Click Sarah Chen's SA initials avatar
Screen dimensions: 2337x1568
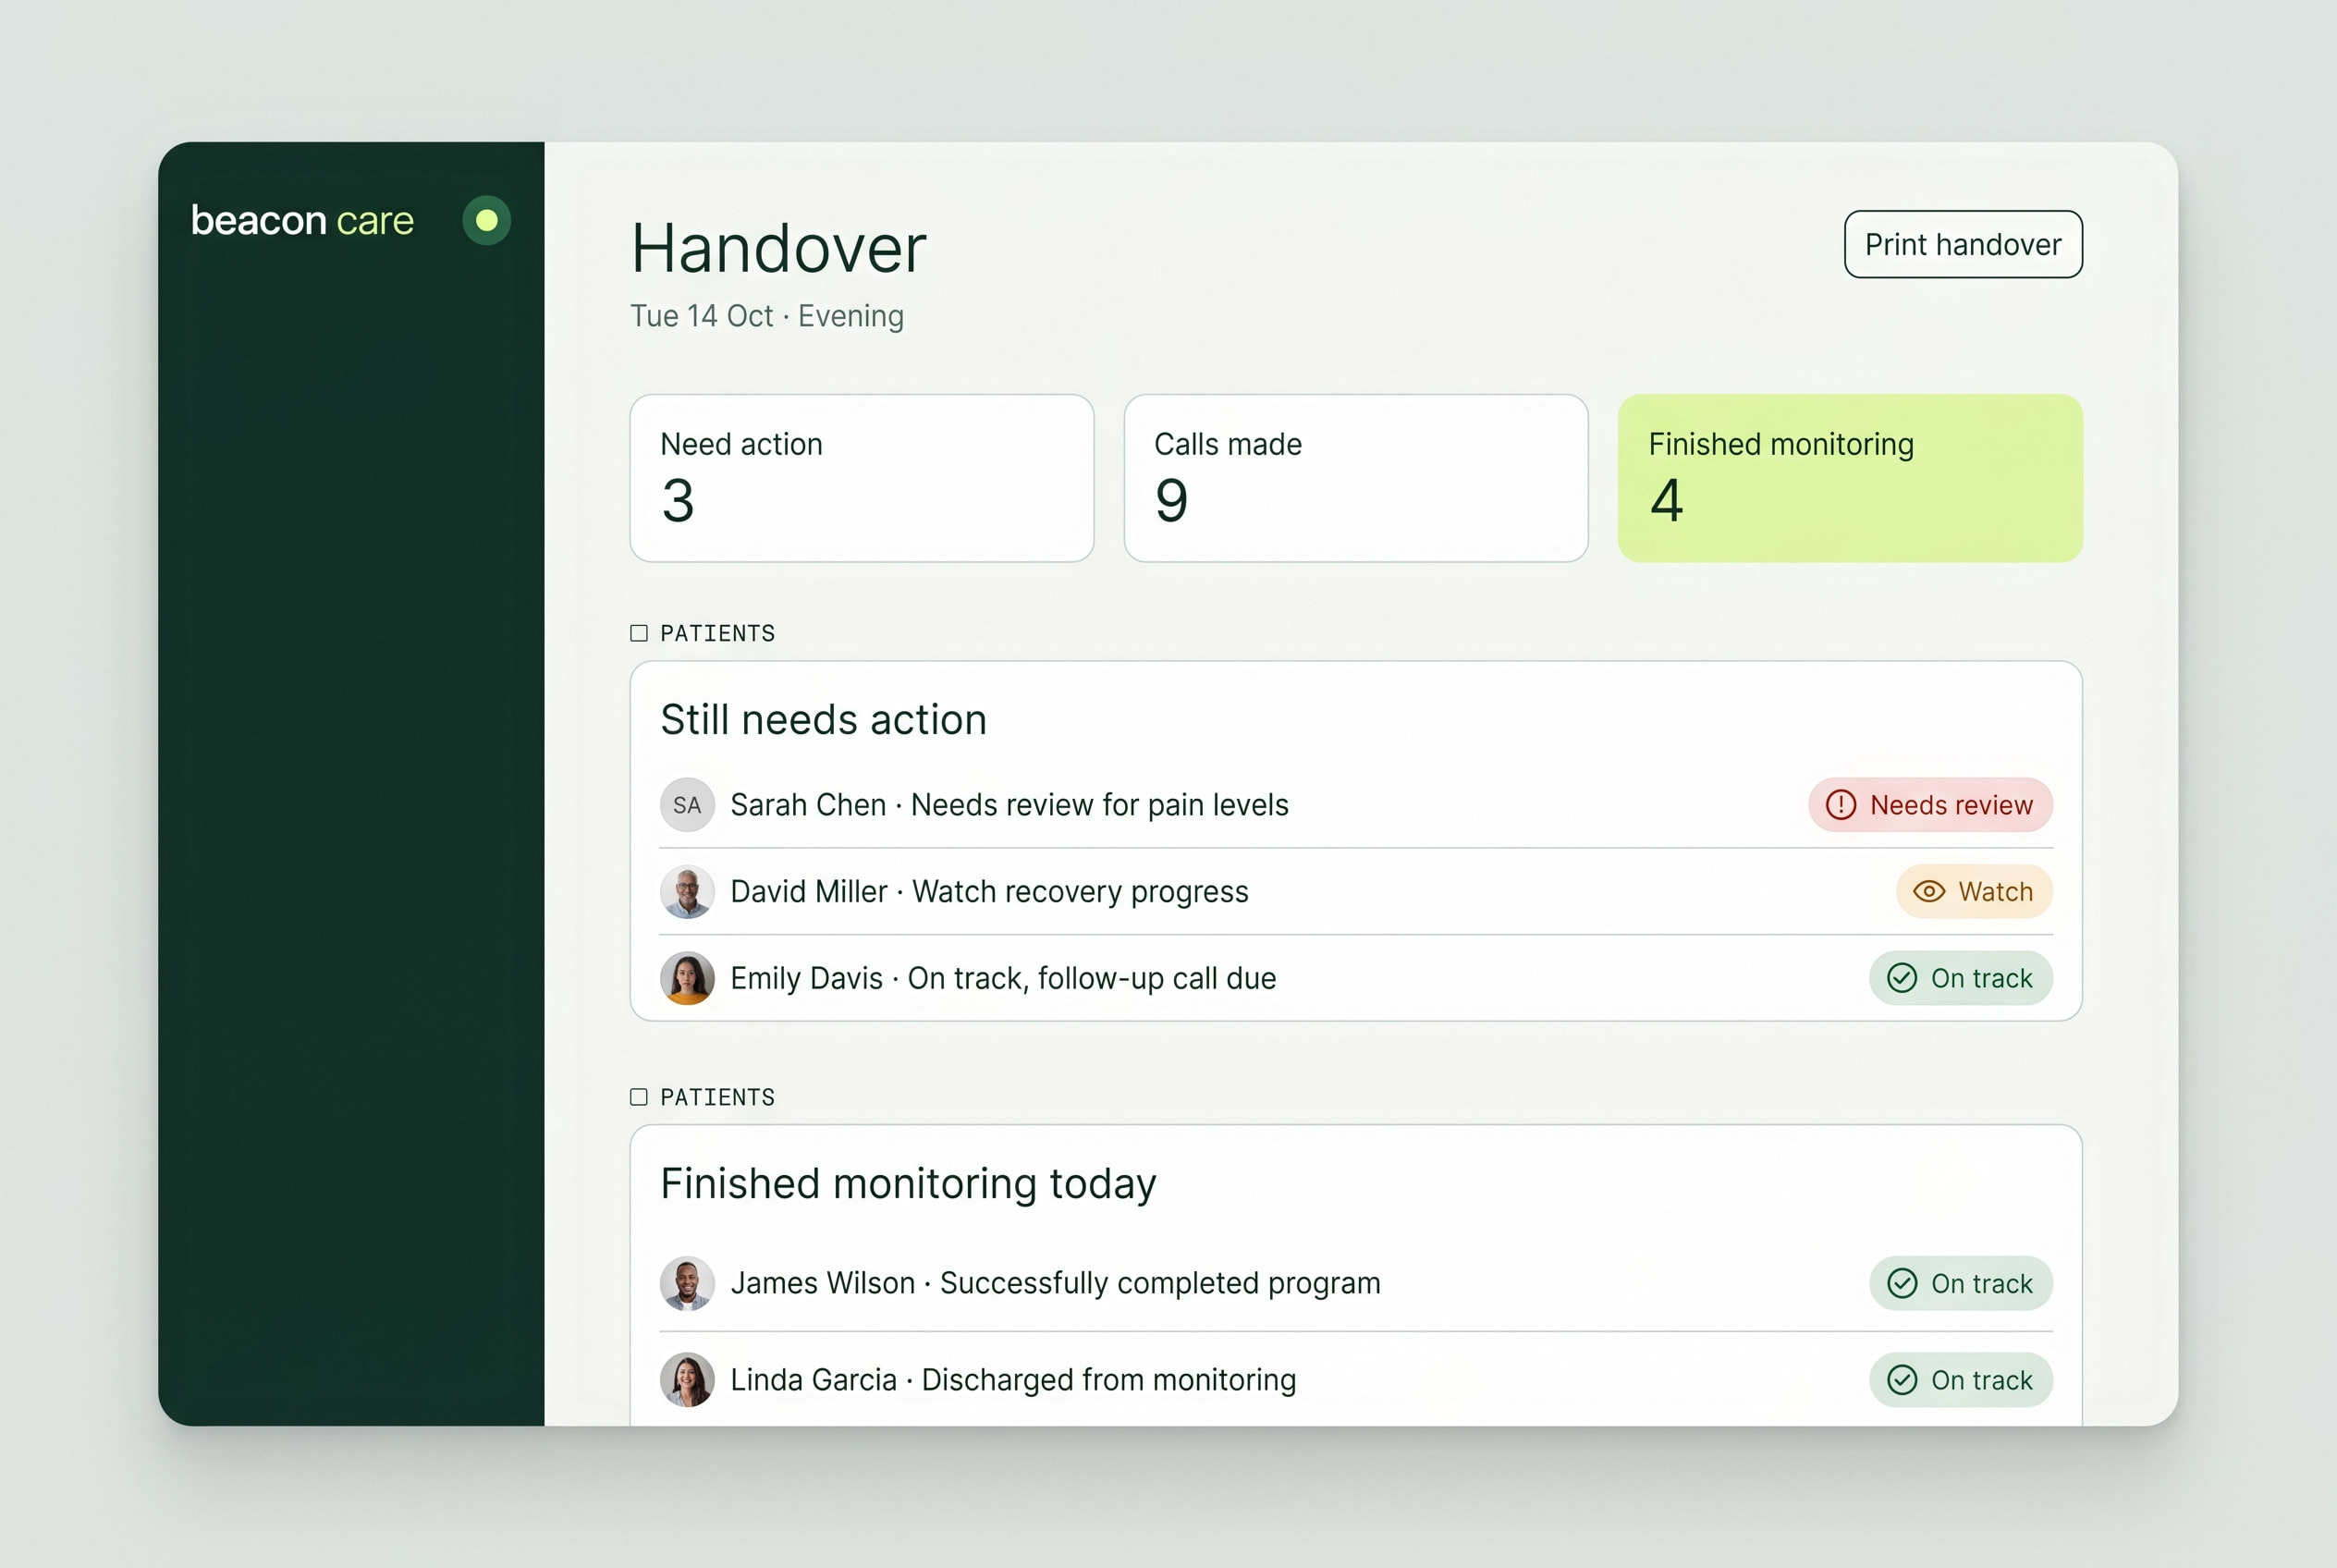[687, 805]
